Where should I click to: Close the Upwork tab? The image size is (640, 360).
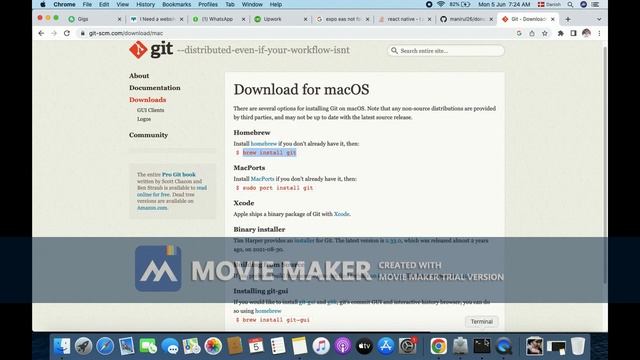(305, 19)
